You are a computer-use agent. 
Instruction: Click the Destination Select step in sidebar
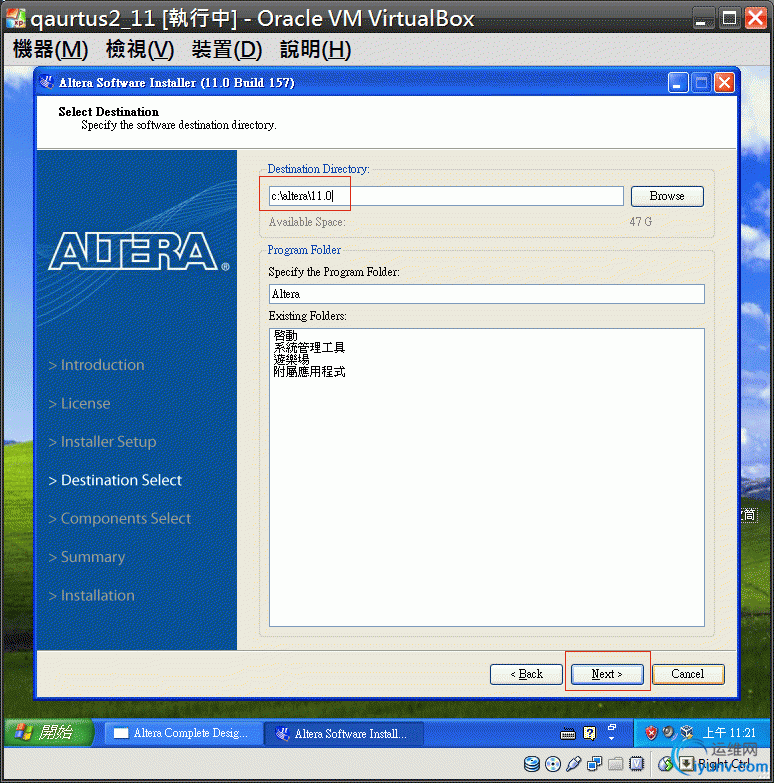point(115,480)
